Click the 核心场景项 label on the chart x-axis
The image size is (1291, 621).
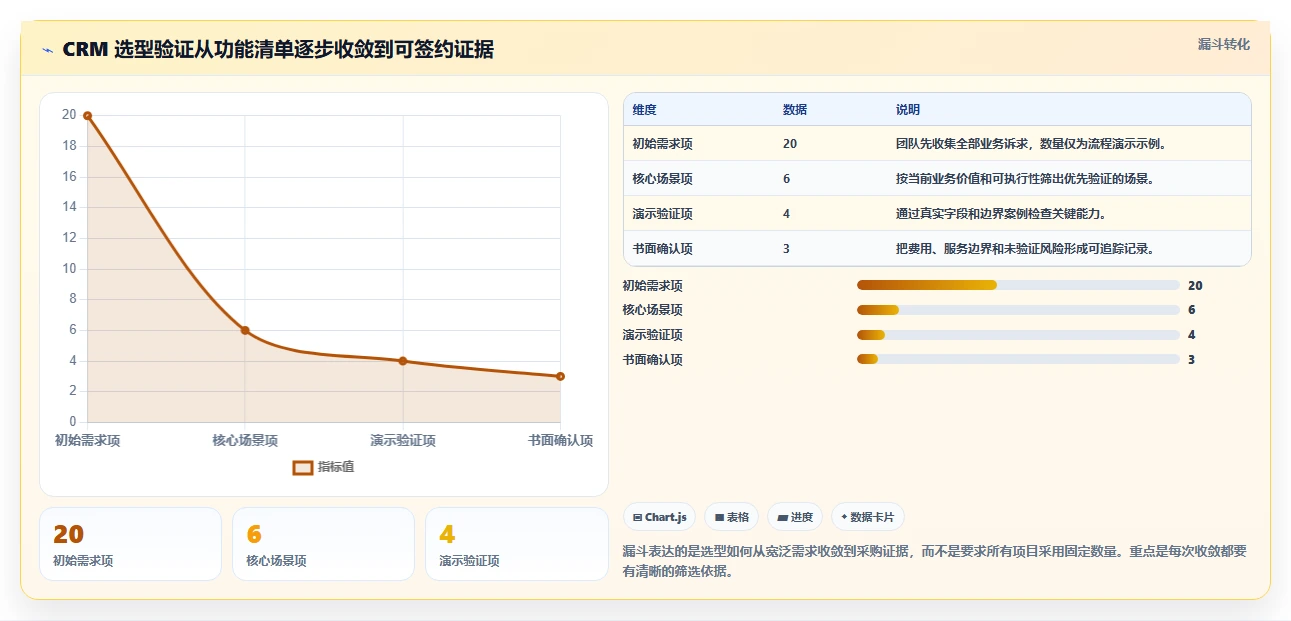click(x=245, y=440)
